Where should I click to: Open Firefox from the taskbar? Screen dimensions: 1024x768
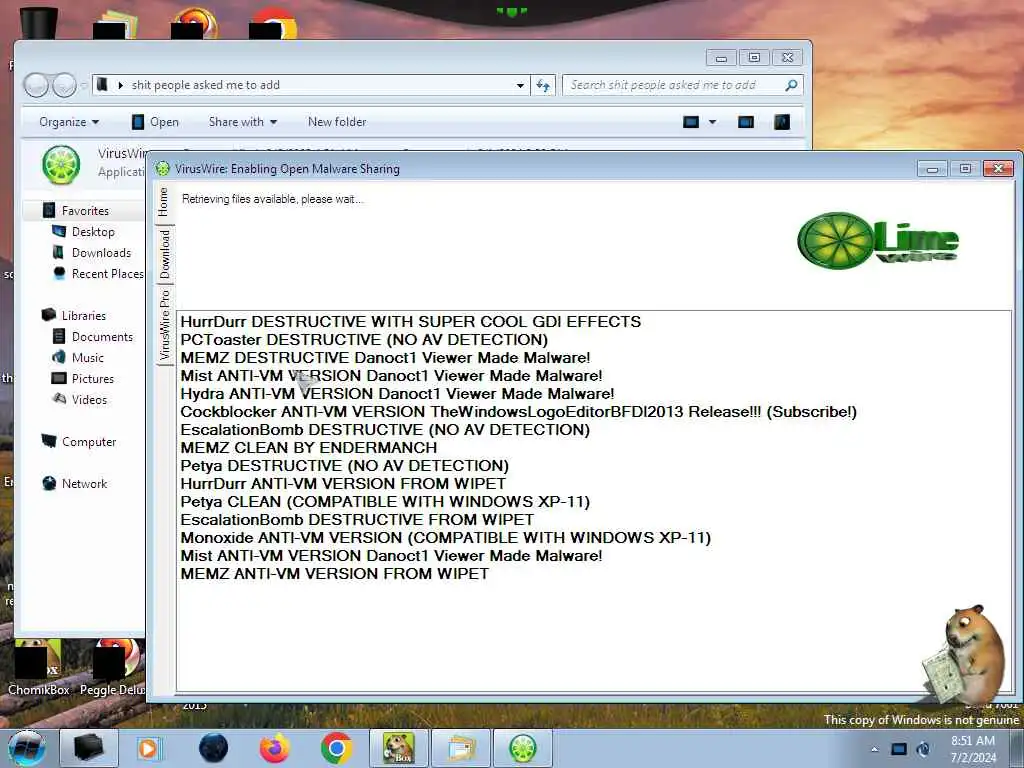tap(275, 748)
